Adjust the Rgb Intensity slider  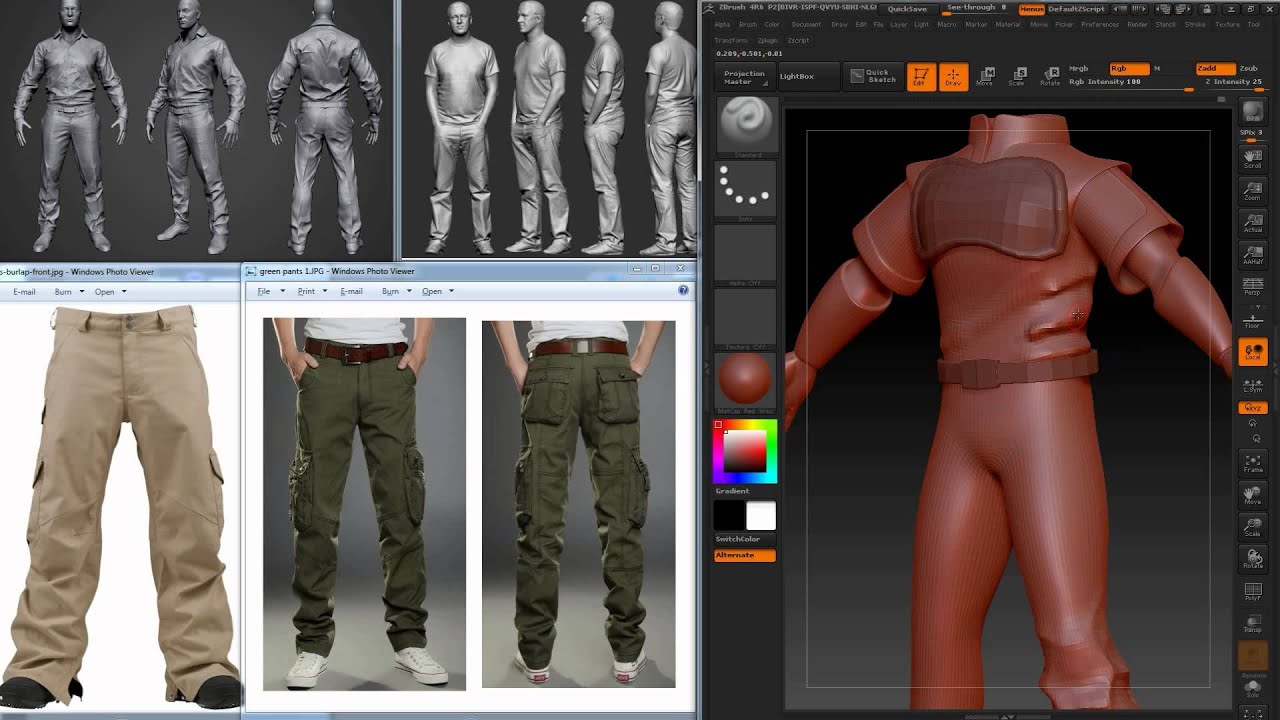[x=1130, y=82]
